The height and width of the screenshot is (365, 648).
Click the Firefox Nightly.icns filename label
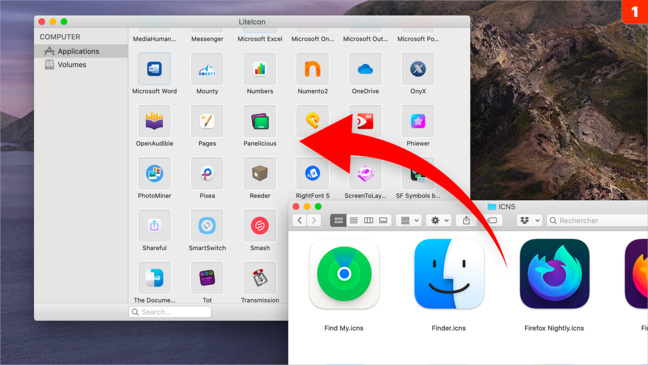point(554,328)
